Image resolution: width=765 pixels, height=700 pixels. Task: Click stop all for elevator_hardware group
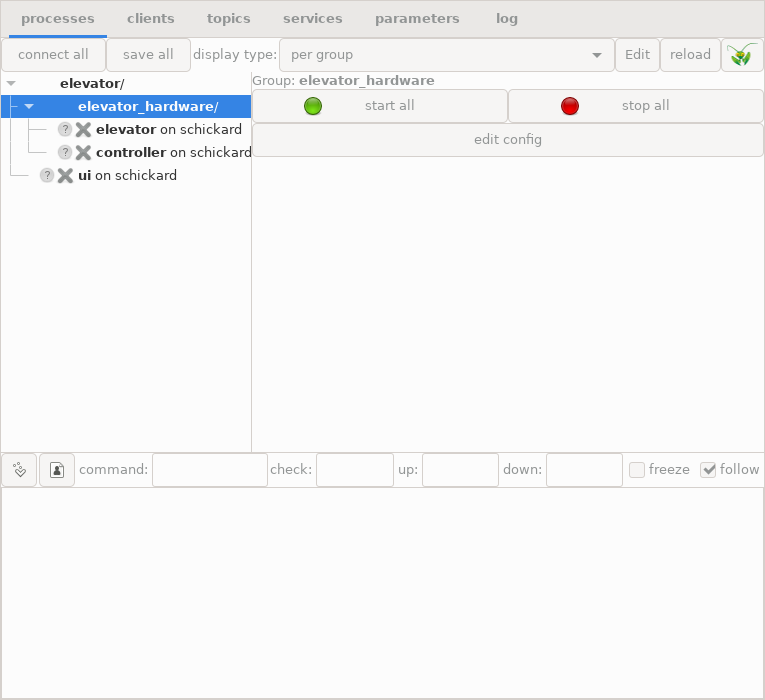(x=636, y=106)
